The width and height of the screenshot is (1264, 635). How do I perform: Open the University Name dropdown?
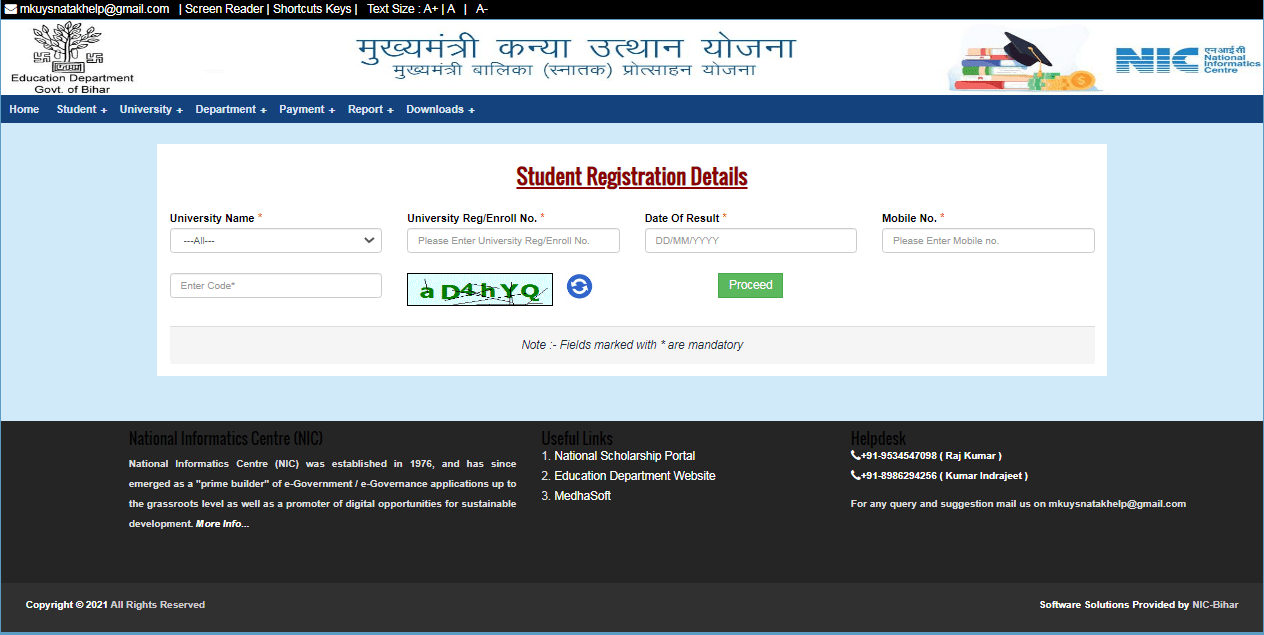click(275, 240)
